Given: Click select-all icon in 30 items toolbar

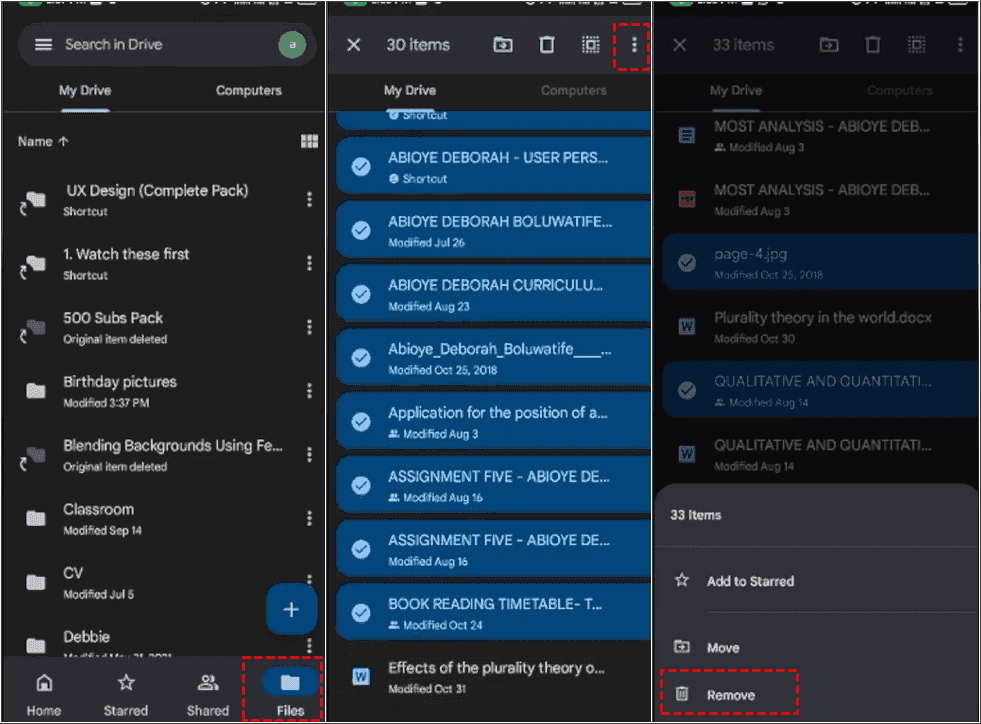Looking at the screenshot, I should pos(590,45).
